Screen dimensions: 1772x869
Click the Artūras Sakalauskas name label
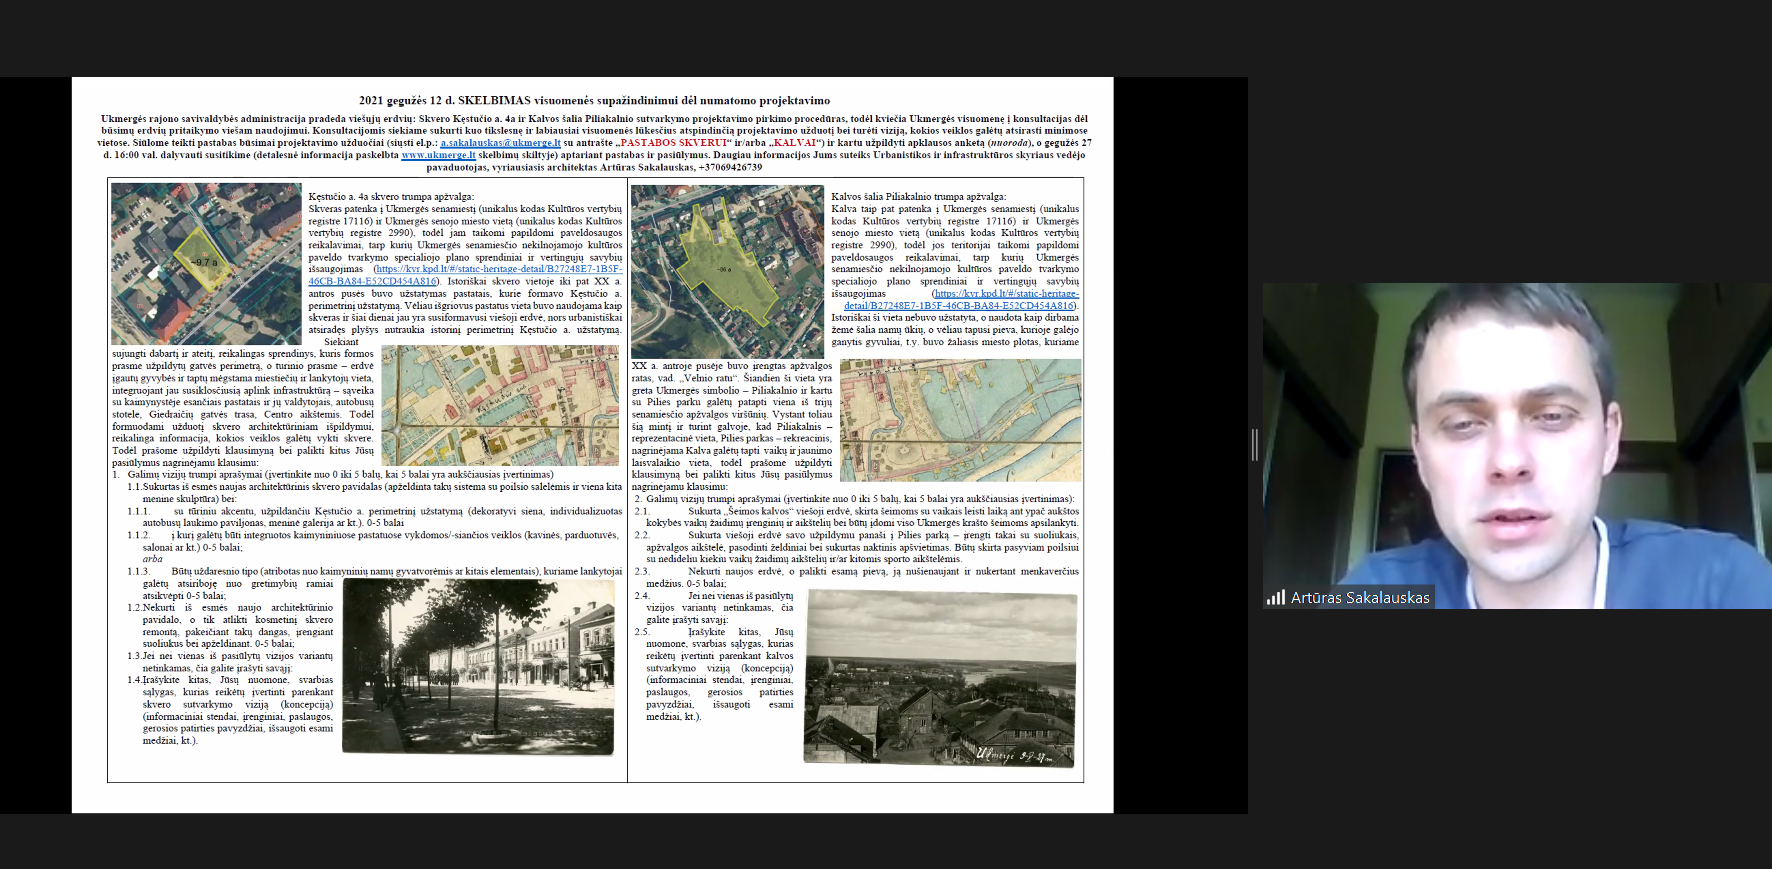1360,597
